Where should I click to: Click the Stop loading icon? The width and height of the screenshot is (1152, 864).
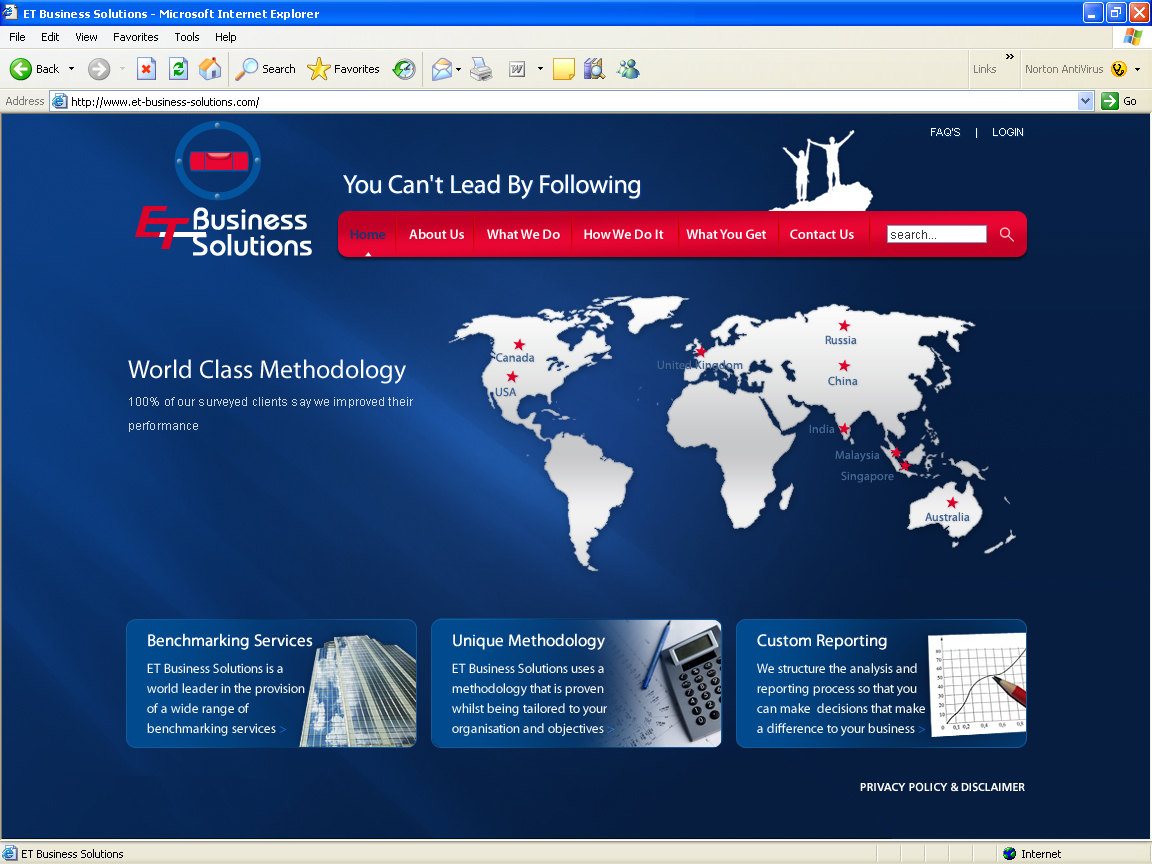[x=146, y=69]
